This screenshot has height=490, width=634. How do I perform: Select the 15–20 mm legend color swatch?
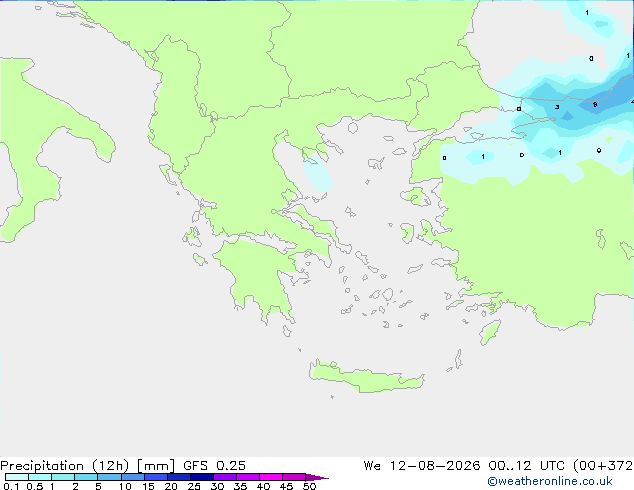pos(156,477)
